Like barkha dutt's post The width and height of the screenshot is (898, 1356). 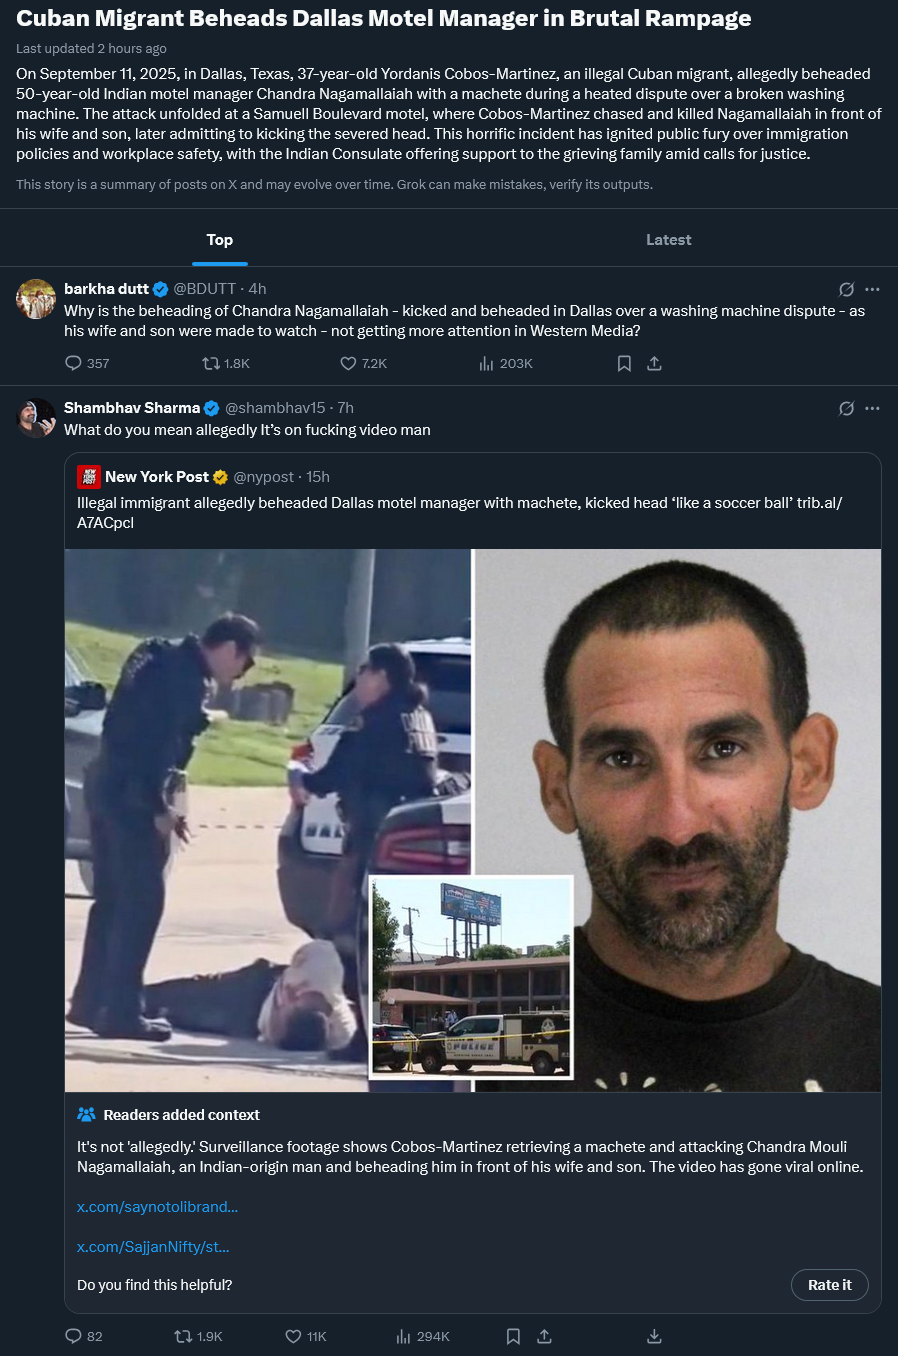click(x=348, y=363)
